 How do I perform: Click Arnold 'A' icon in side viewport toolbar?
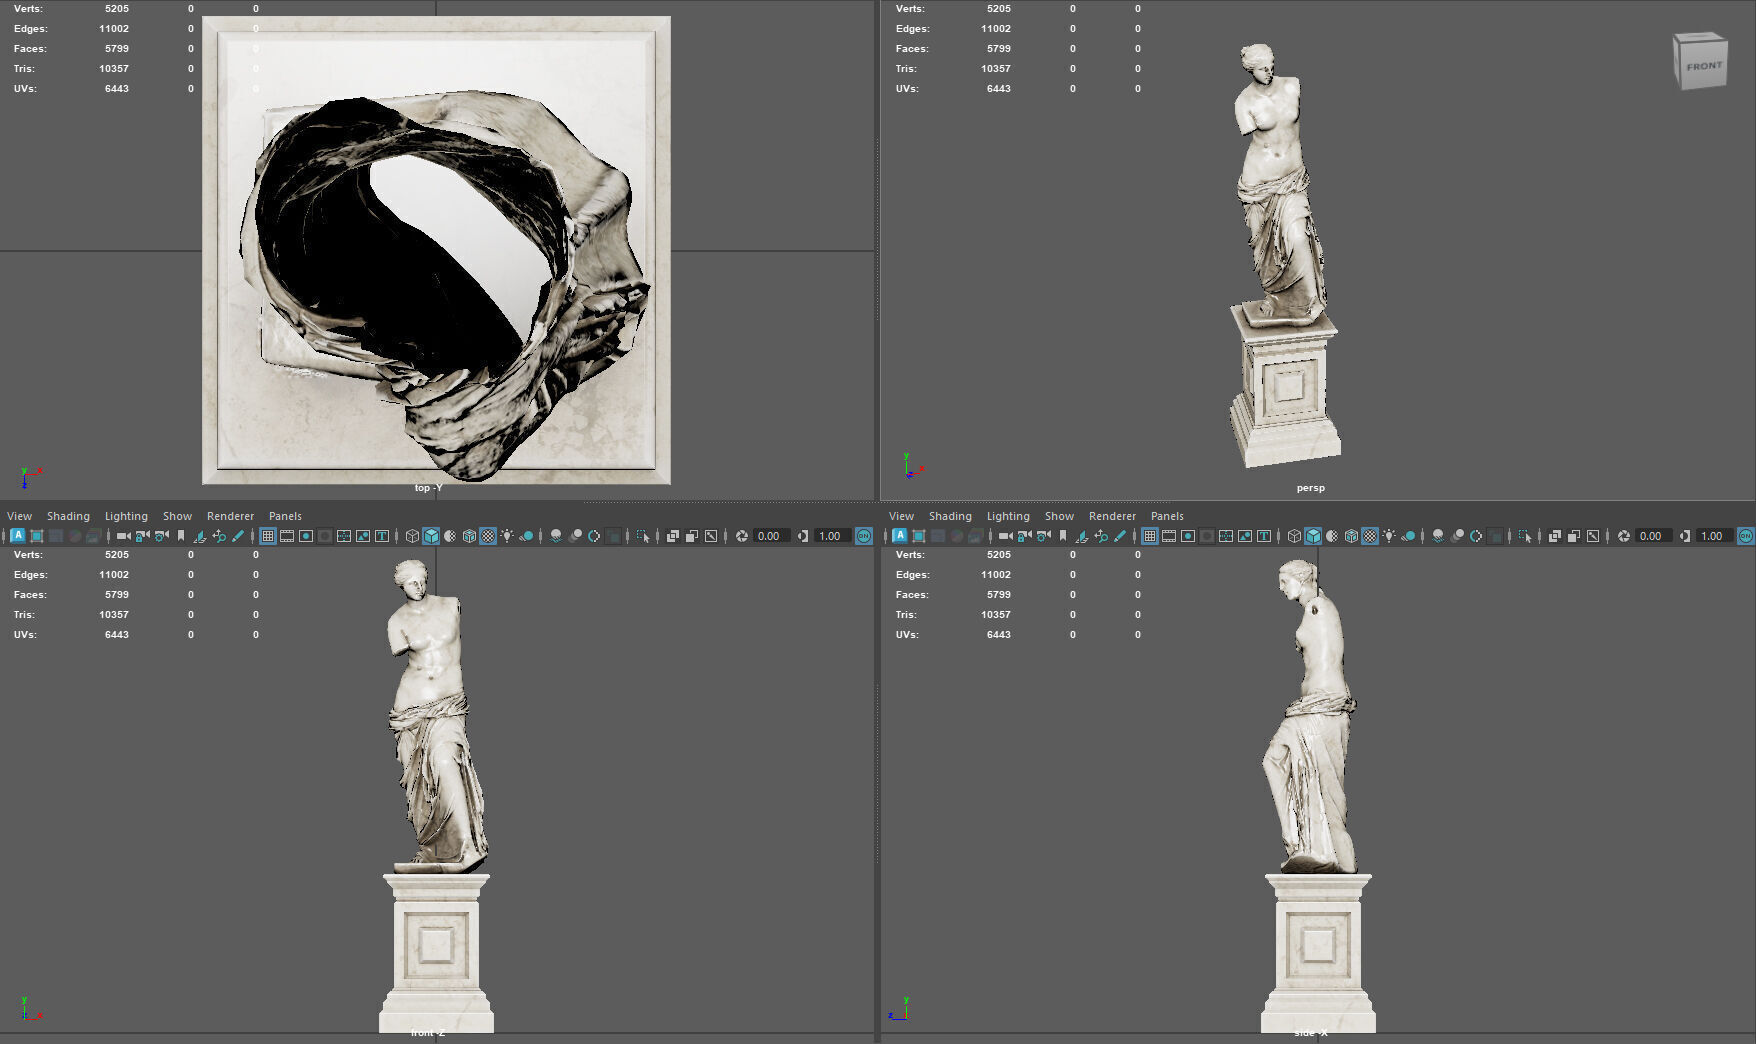[x=900, y=536]
